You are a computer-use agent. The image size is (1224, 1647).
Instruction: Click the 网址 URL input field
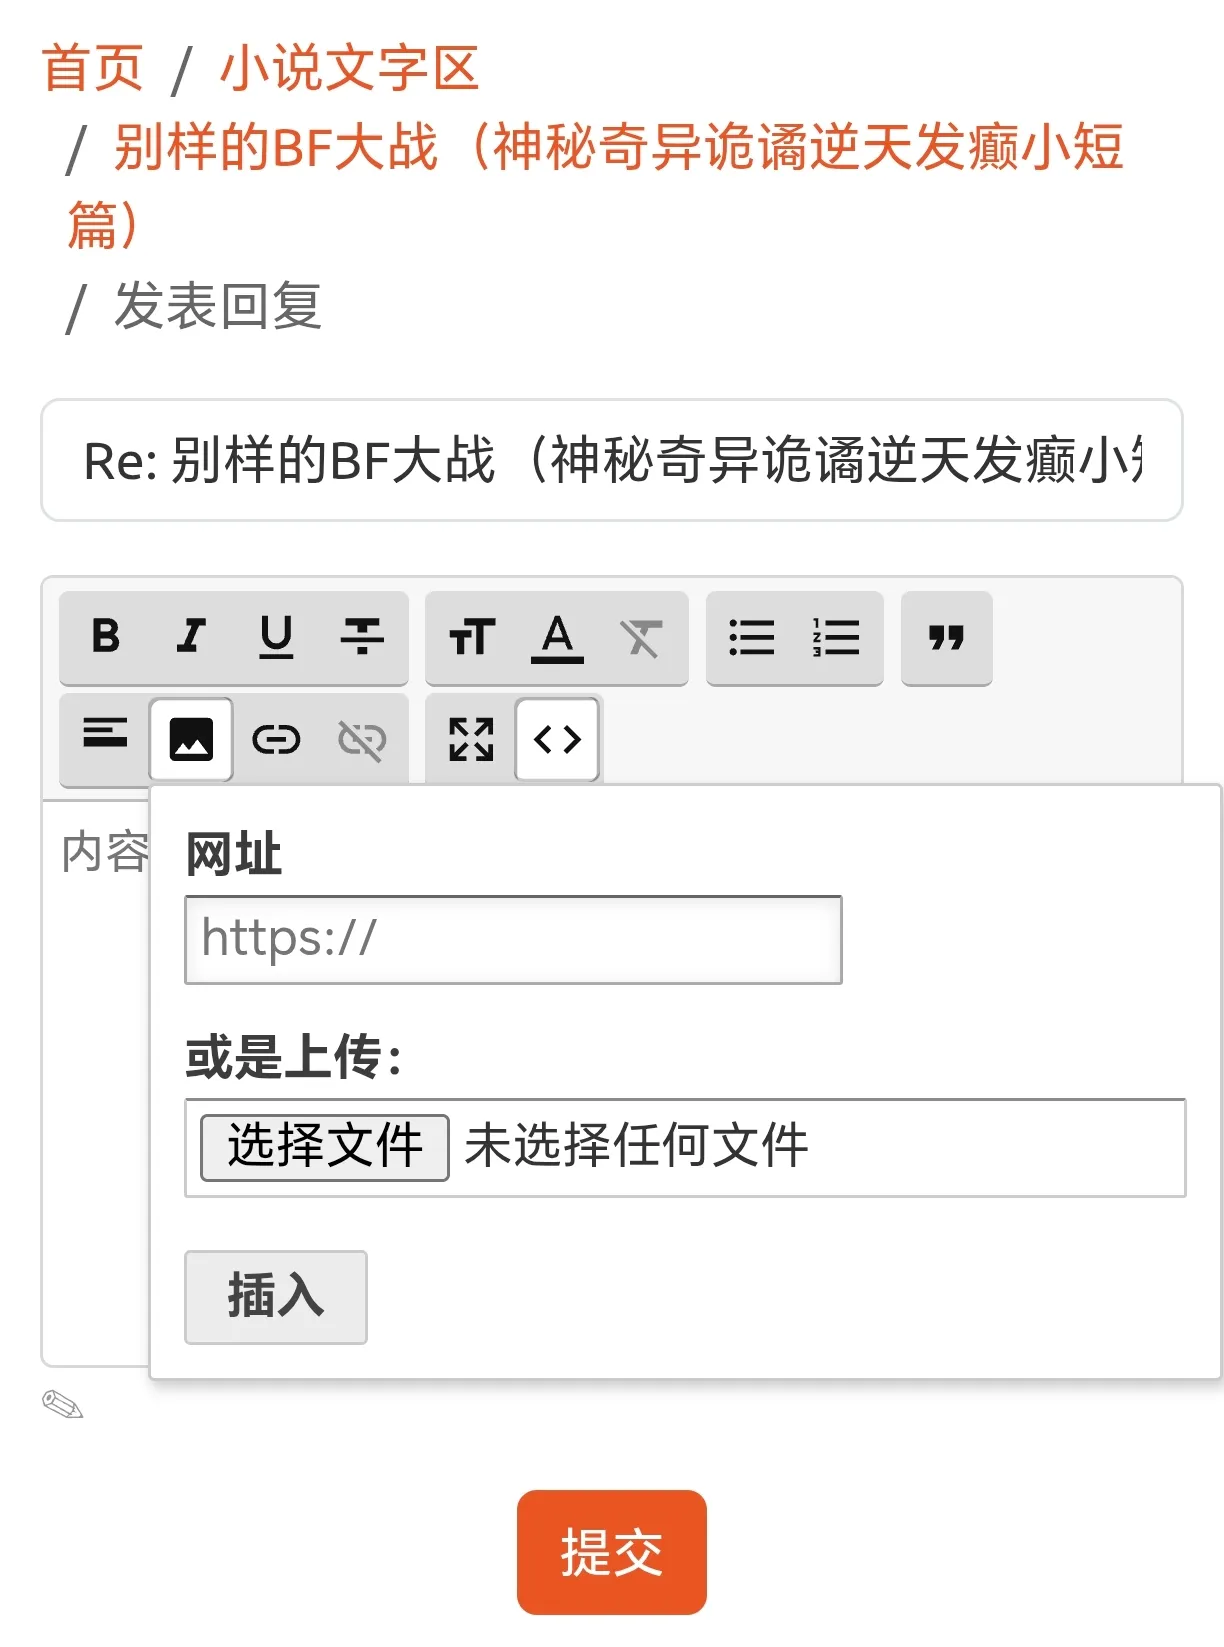[x=513, y=939]
